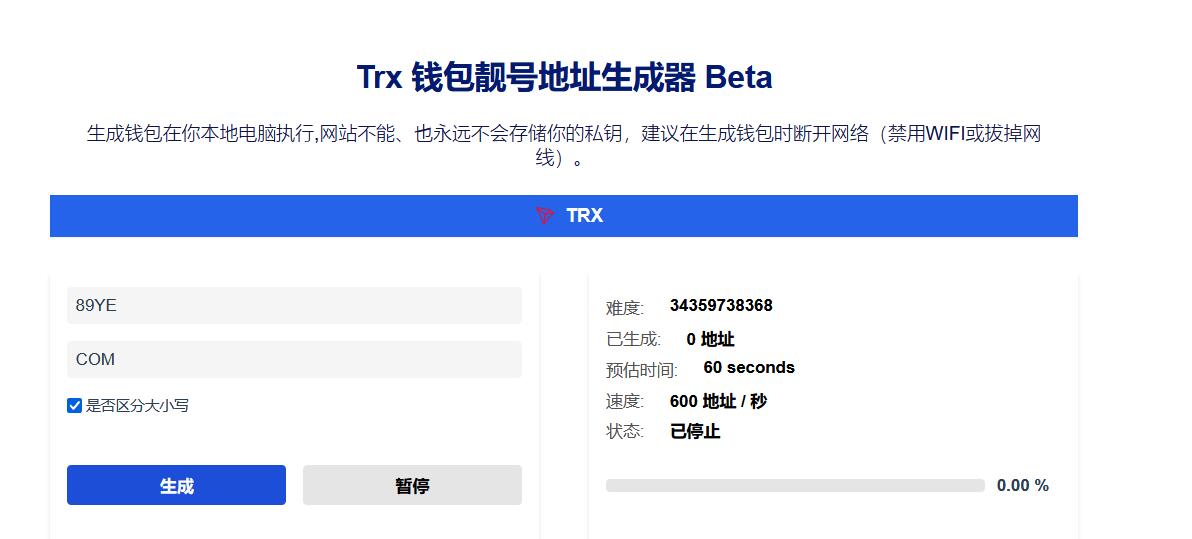Click the 600 地址 / 秒 speed value
Viewport: 1192px width, 539px height.
[x=718, y=401]
